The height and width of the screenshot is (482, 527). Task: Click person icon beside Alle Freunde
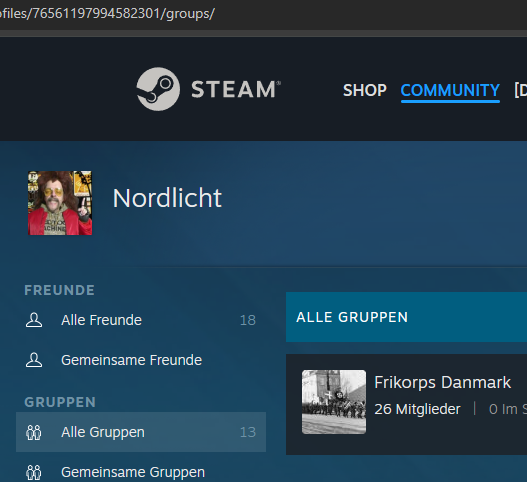pos(34,320)
